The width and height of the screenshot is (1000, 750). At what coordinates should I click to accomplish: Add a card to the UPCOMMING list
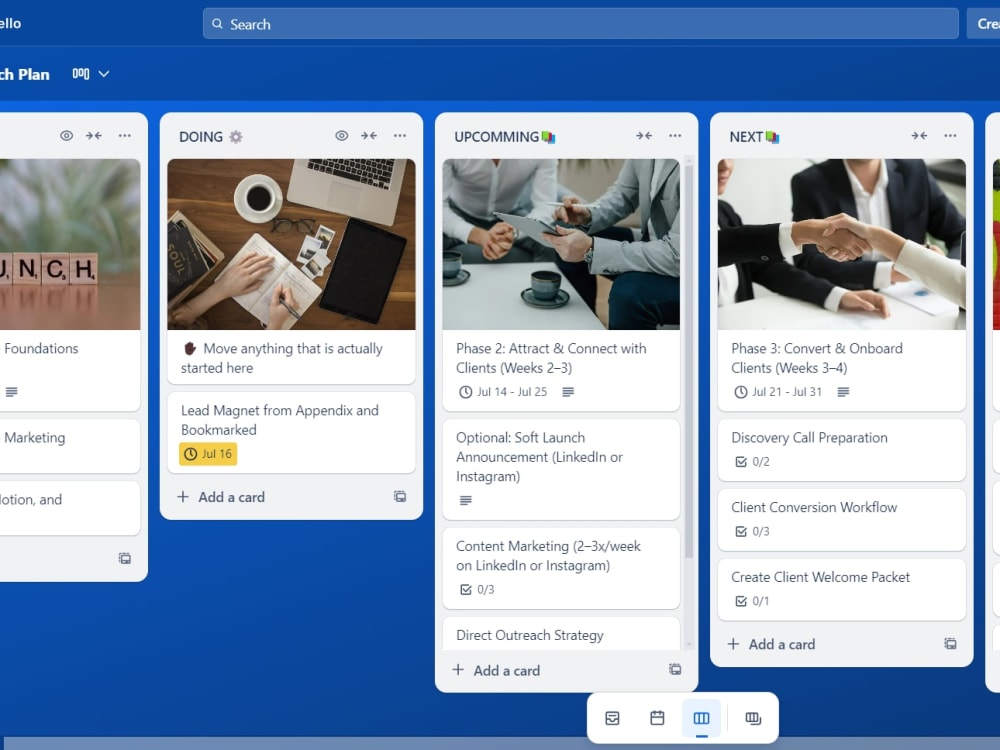(496, 670)
